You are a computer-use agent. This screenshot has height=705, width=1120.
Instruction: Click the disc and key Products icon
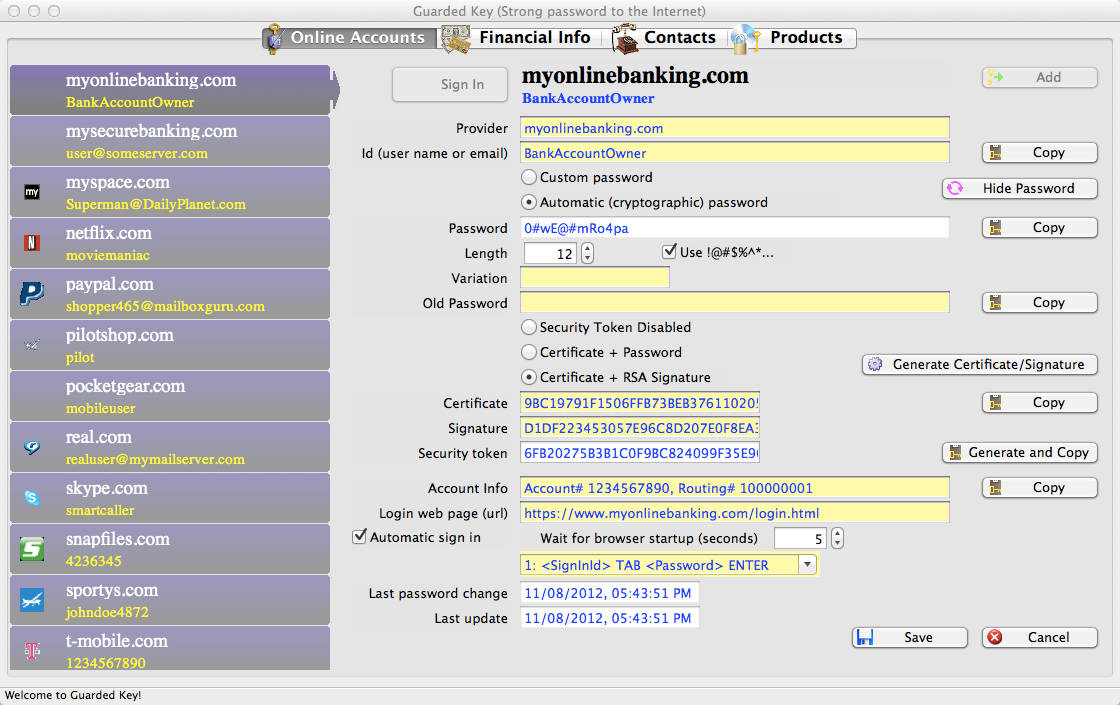pos(745,39)
